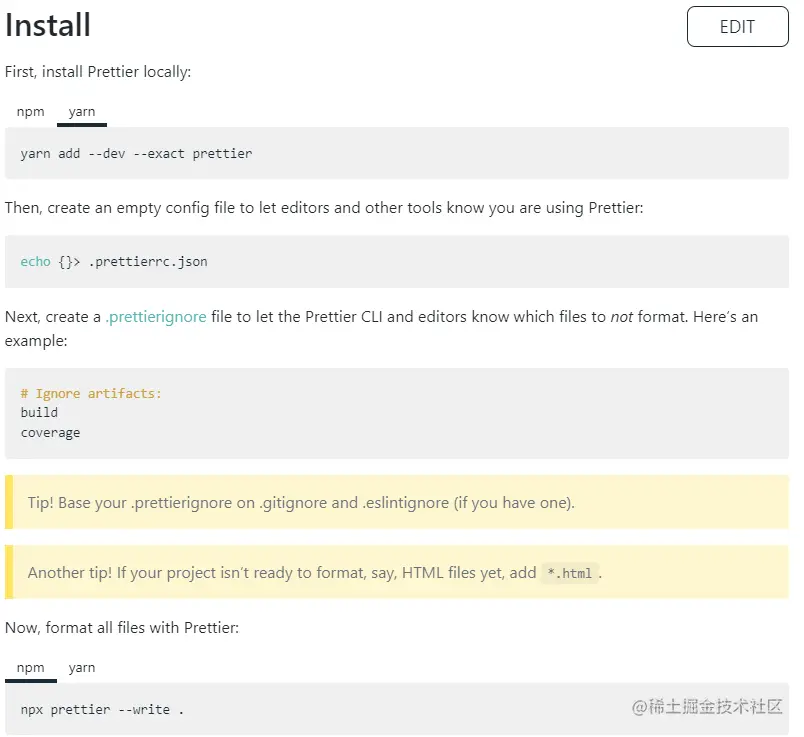The height and width of the screenshot is (737, 804).
Task: Click the tip about .gitignore and .eslintignore
Action: (301, 502)
